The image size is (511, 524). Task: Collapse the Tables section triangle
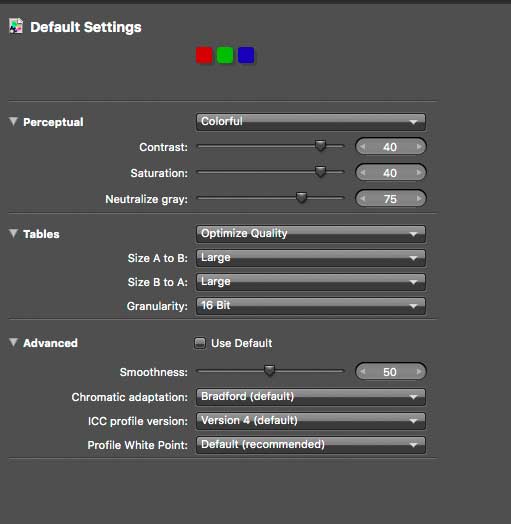(13, 233)
